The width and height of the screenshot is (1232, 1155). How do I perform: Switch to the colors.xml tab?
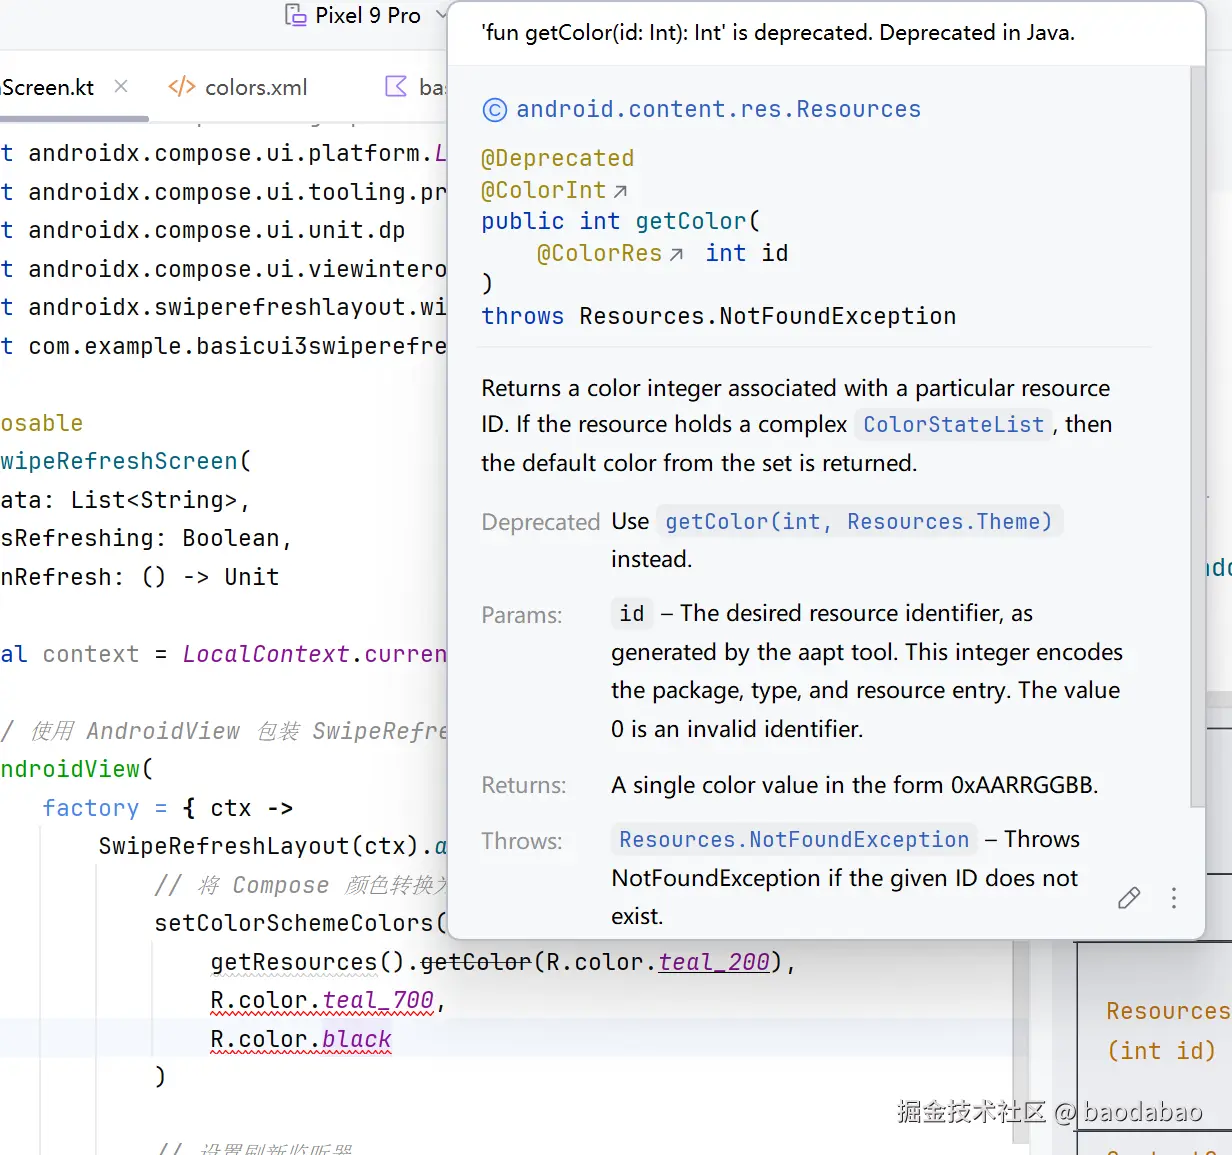tap(238, 87)
